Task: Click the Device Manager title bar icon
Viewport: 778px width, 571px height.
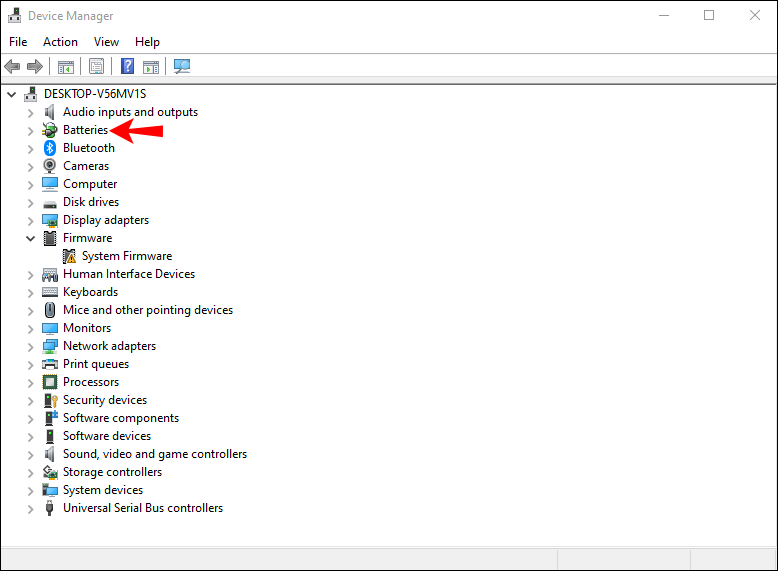Action: [x=14, y=15]
